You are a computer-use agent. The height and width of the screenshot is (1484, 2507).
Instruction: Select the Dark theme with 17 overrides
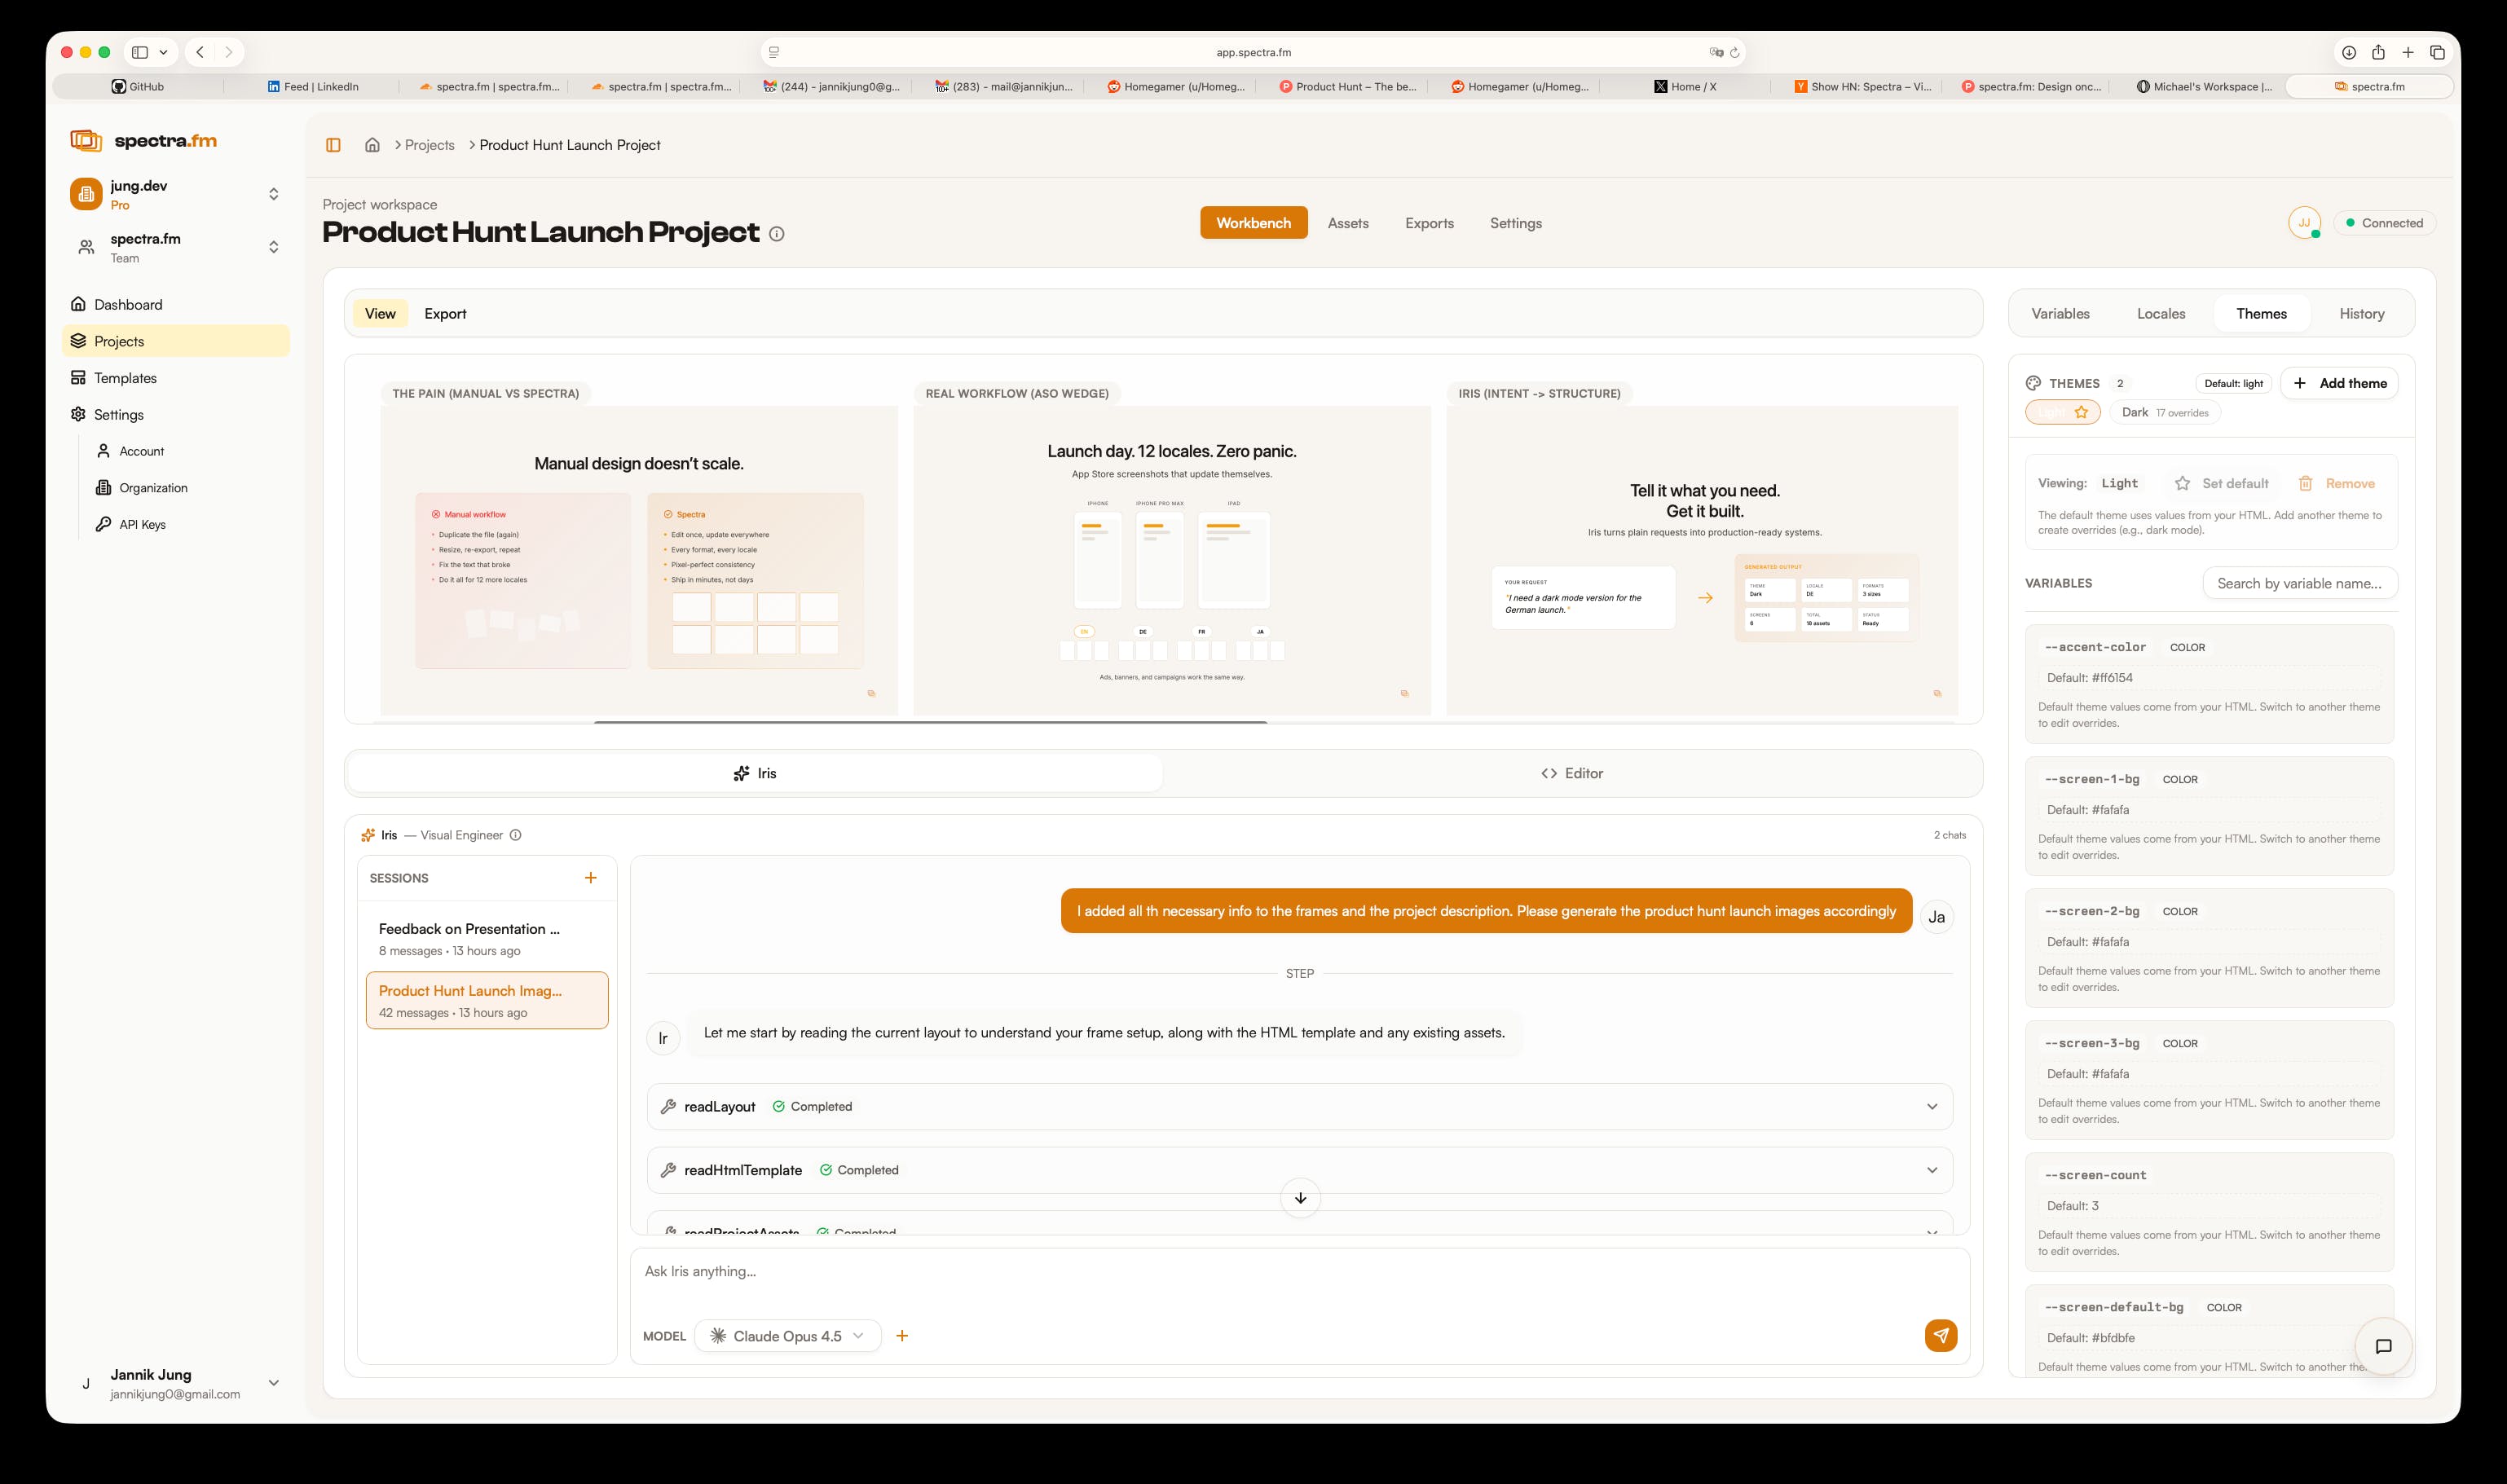tap(2164, 412)
